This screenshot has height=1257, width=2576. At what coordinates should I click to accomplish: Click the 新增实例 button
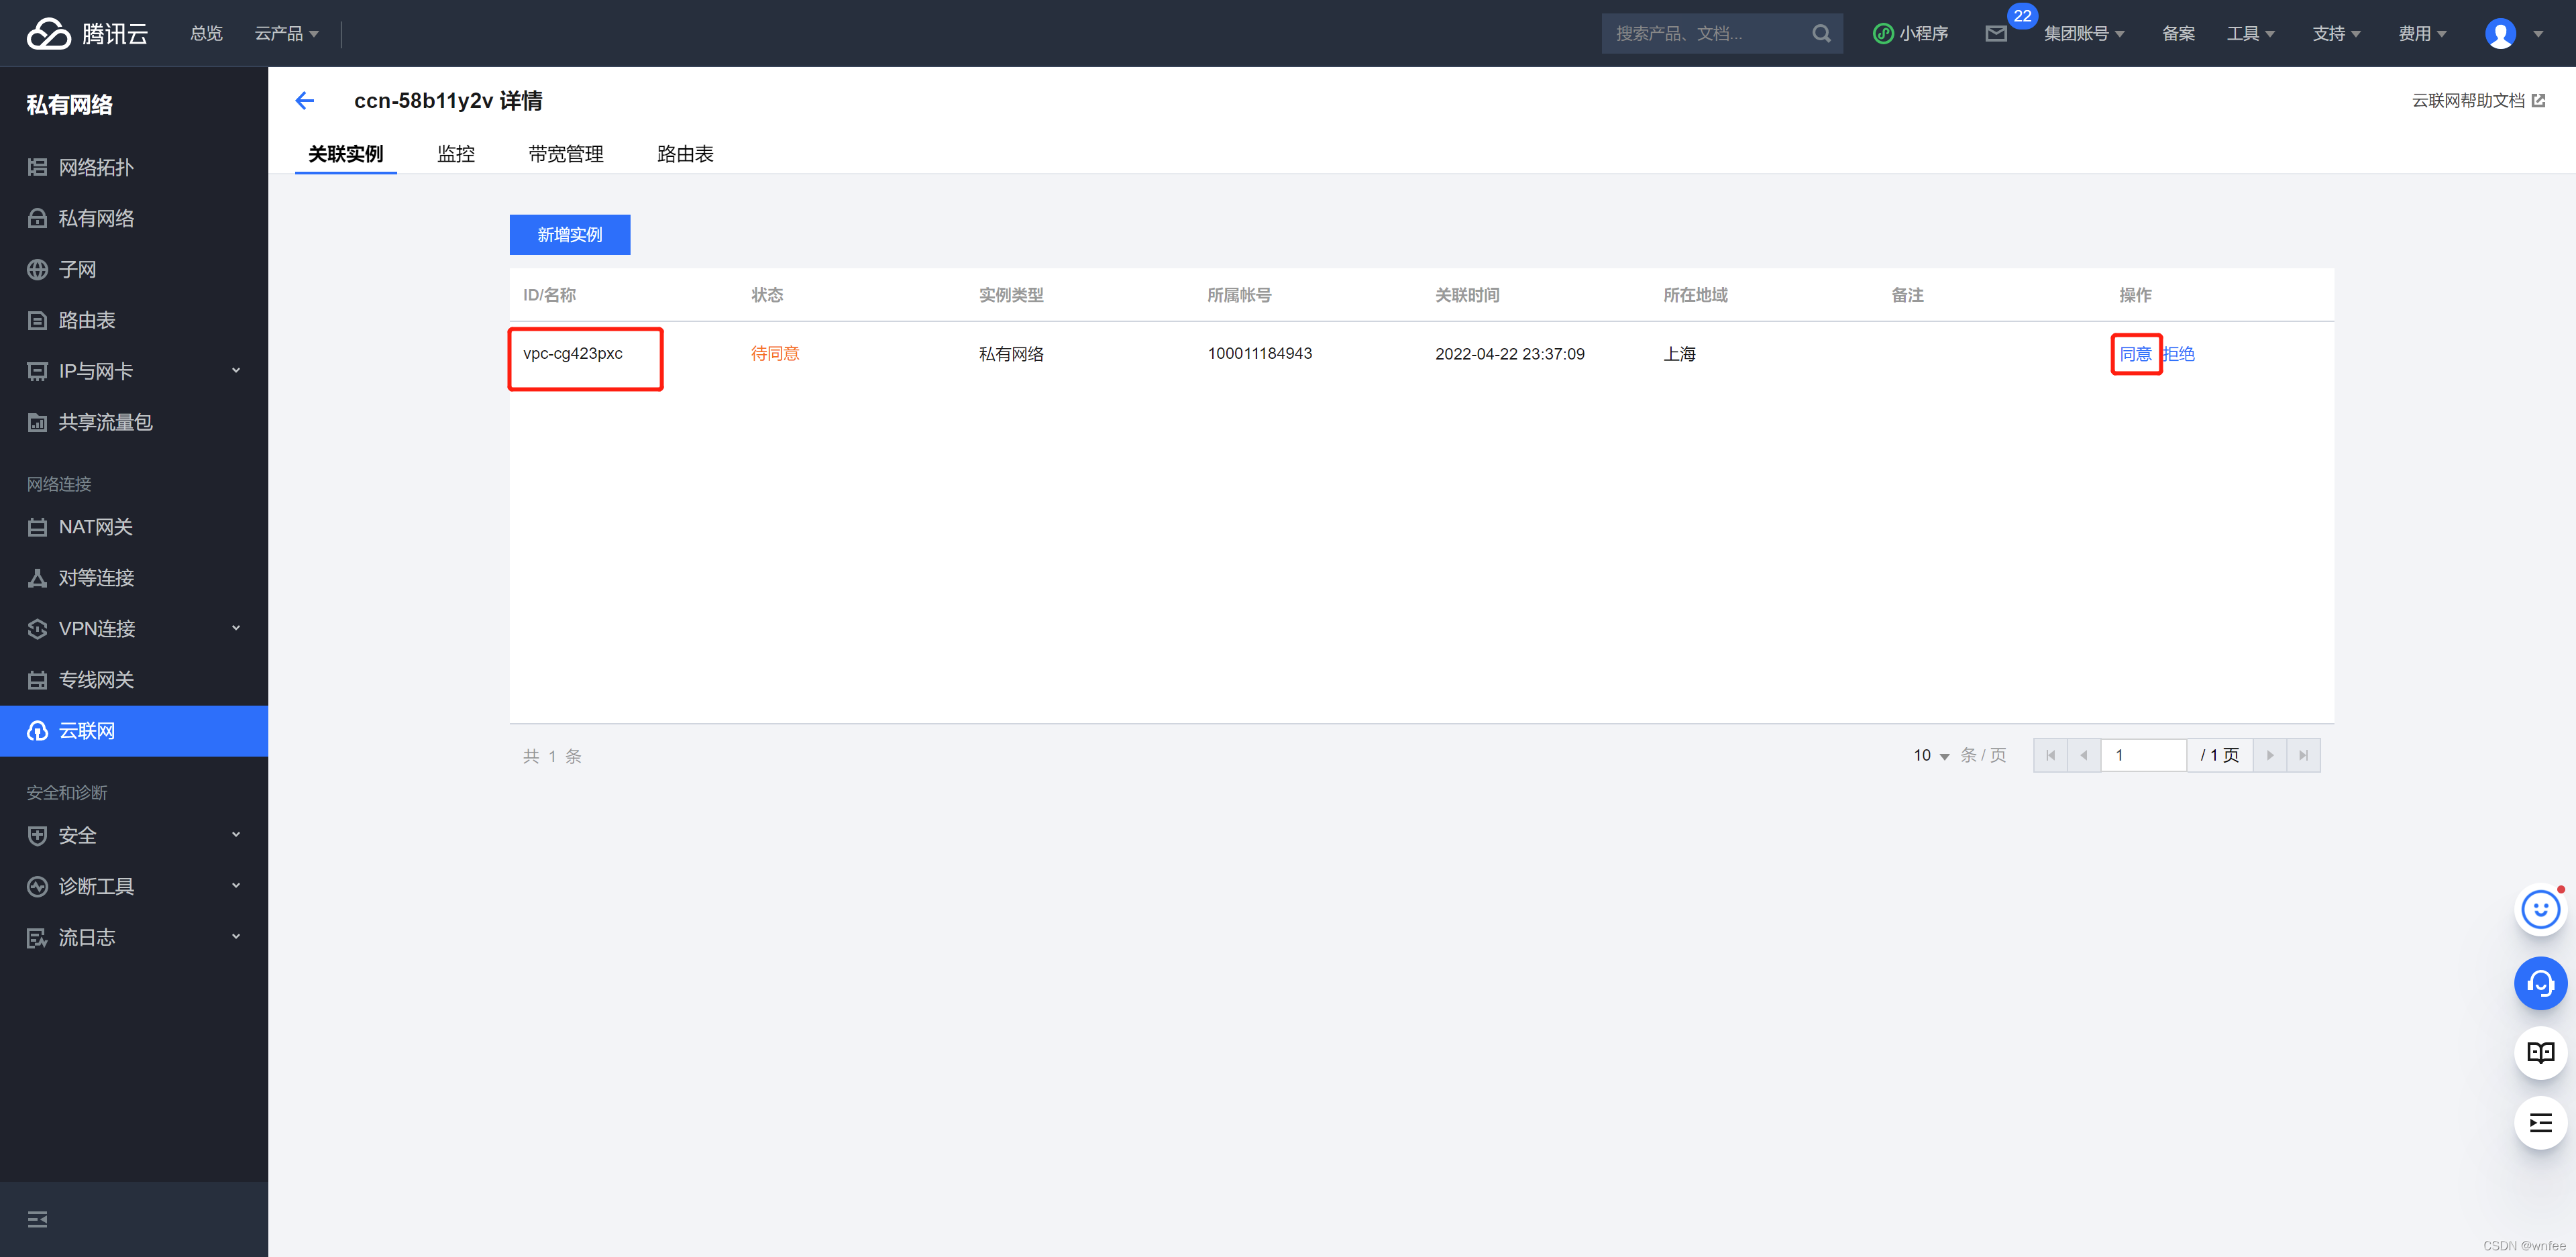click(569, 234)
